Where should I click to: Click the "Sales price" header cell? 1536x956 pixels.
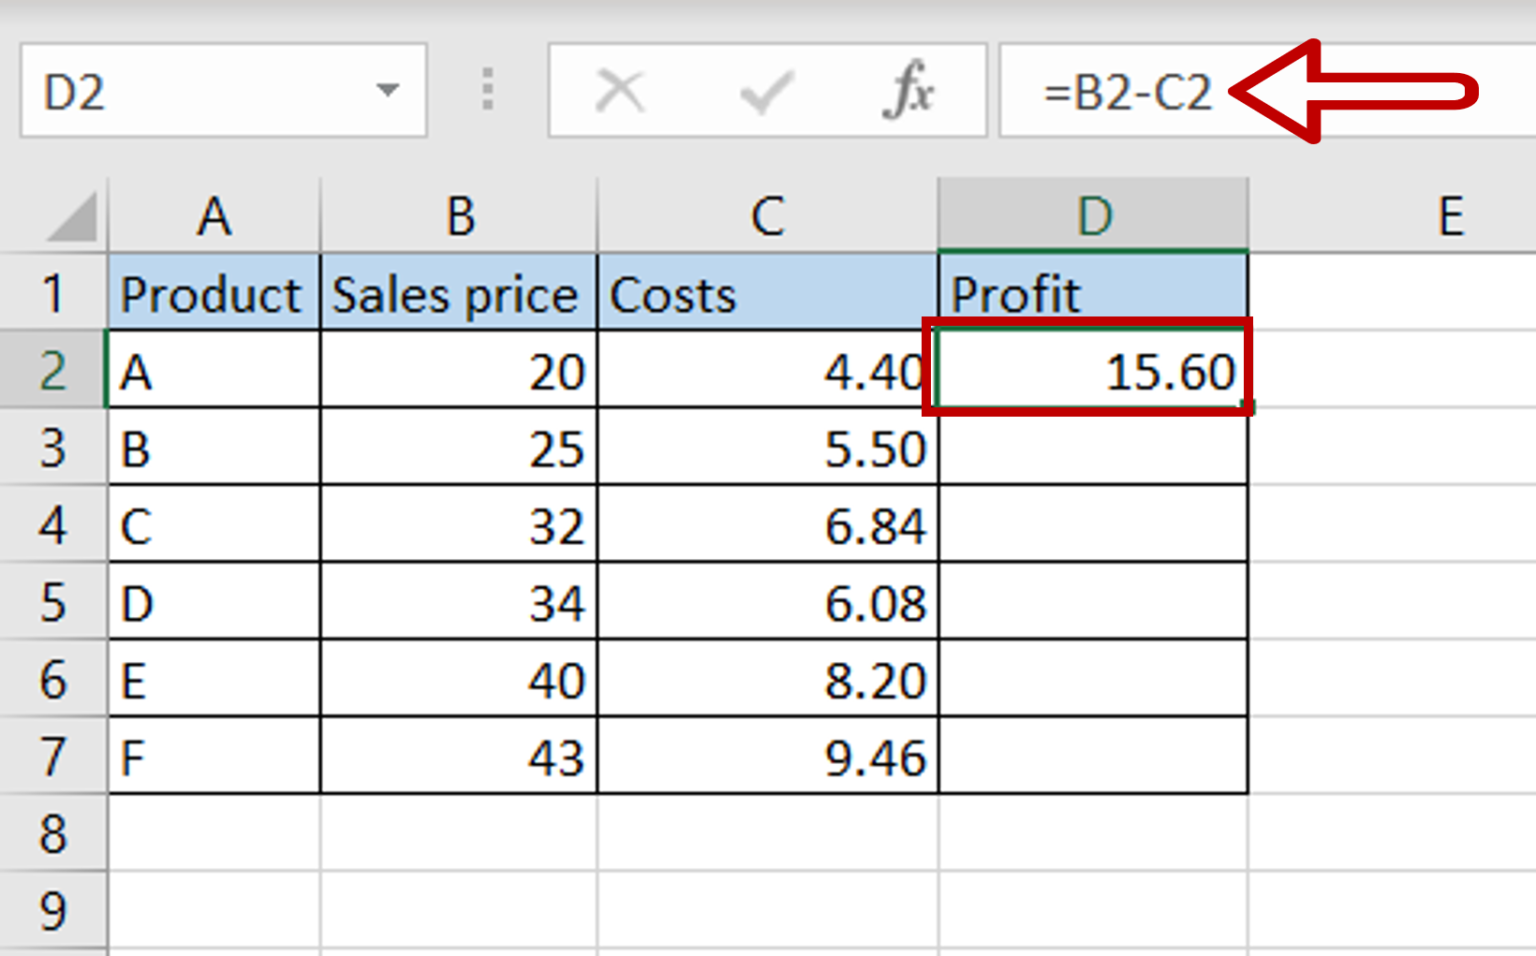[x=459, y=292]
